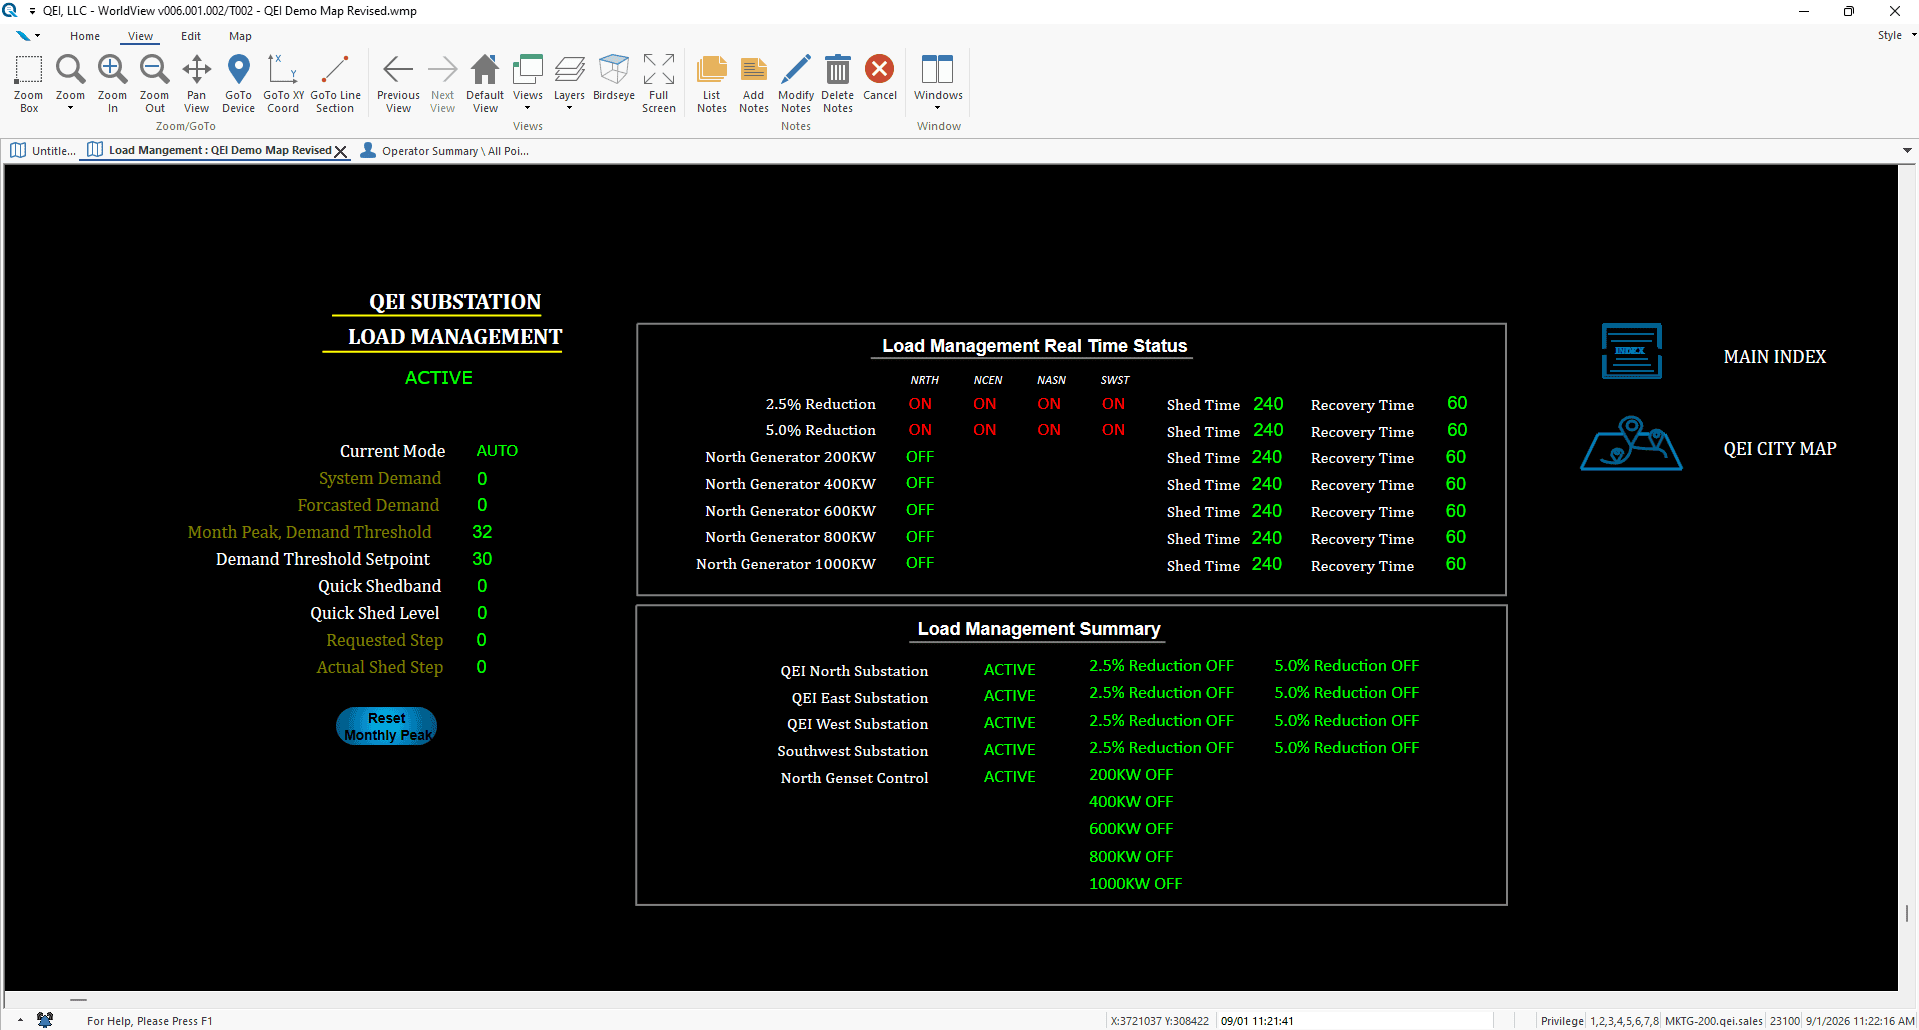The height and width of the screenshot is (1030, 1919).
Task: Toggle North Generator 200KW OFF status
Action: tap(920, 457)
